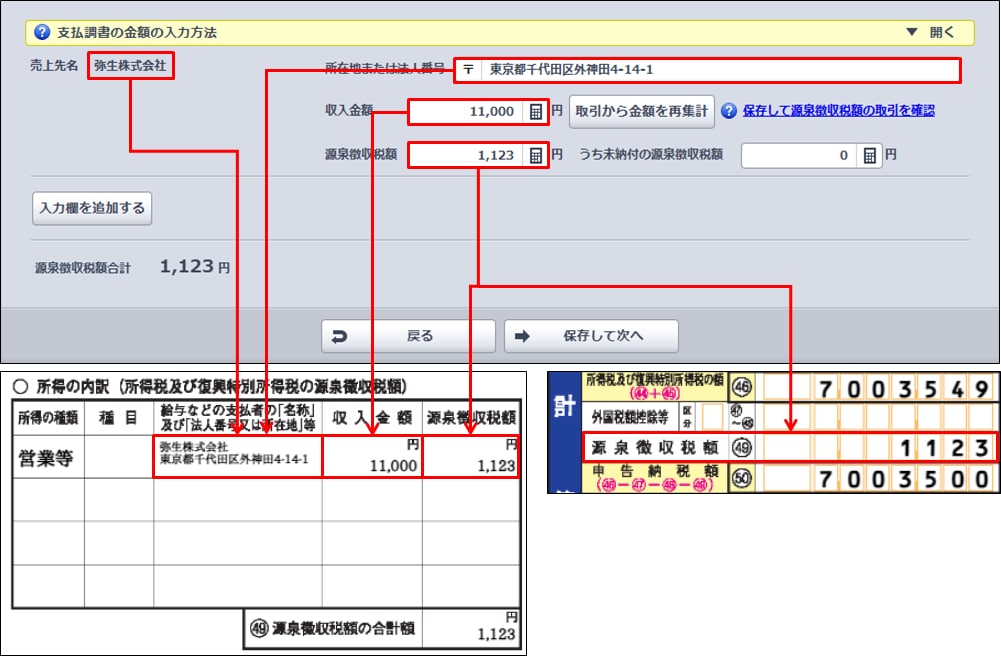
Task: Open the 保存して源泉徴収税額の取引を確認 link
Action: point(839,111)
